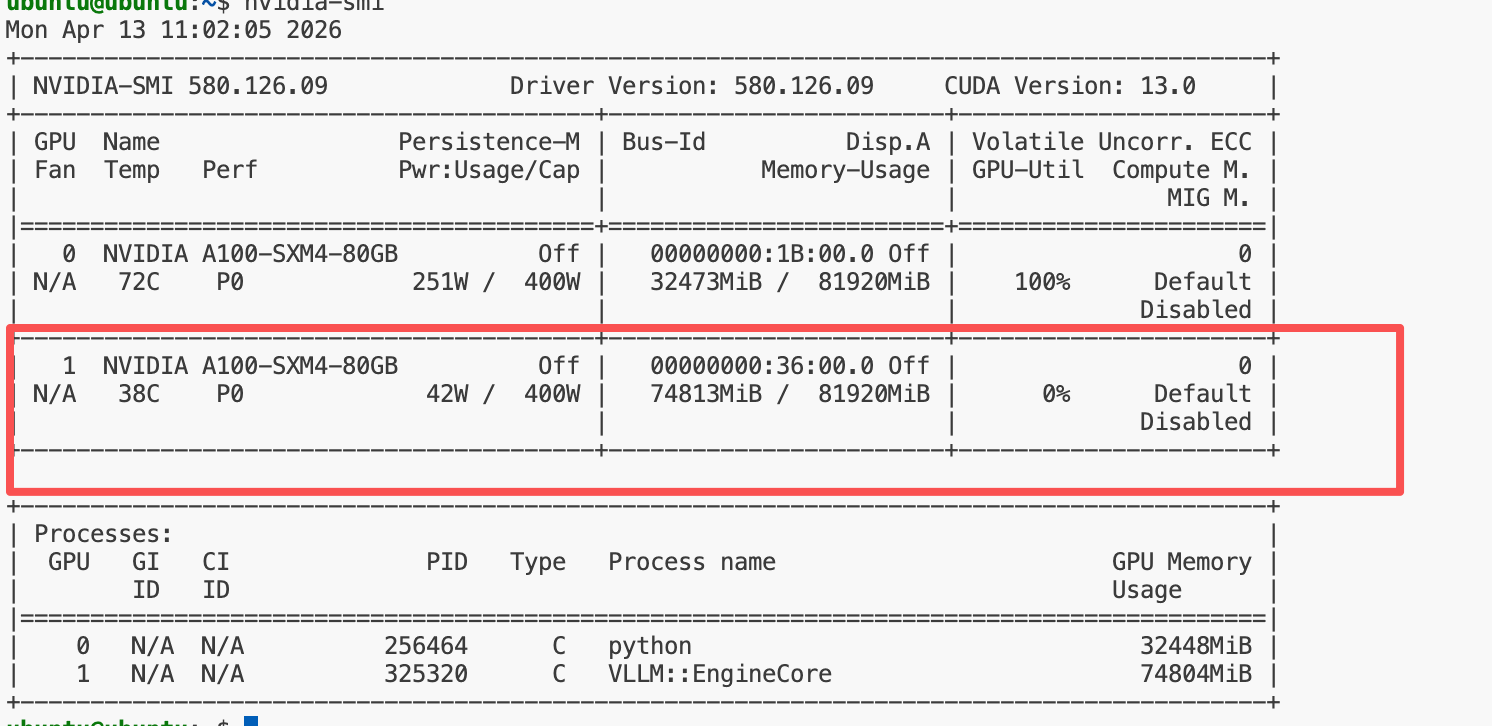Click the 251W / 400W power reading
The height and width of the screenshot is (726, 1492).
tap(496, 282)
